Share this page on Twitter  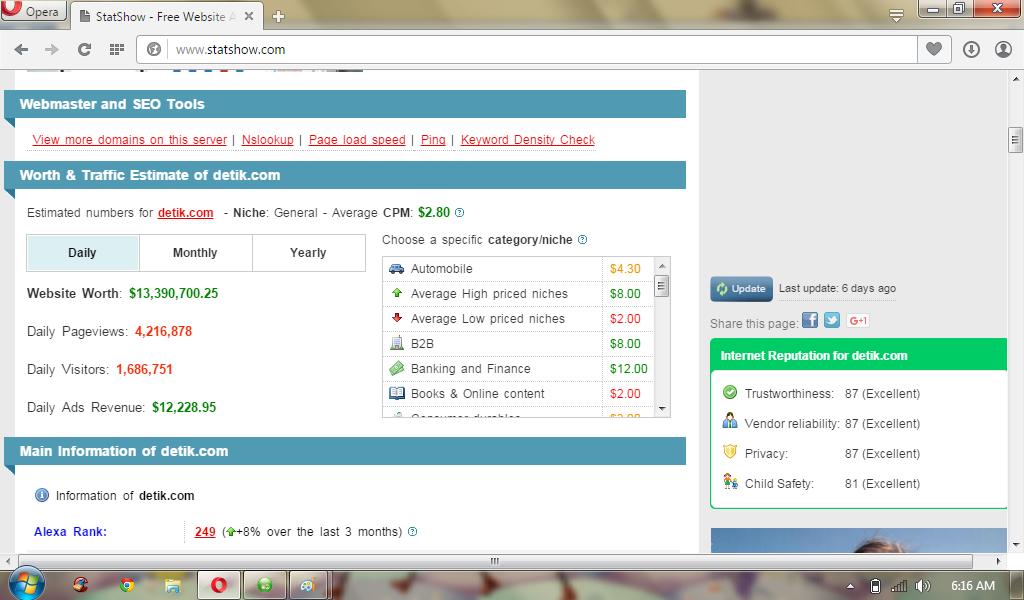tap(831, 320)
